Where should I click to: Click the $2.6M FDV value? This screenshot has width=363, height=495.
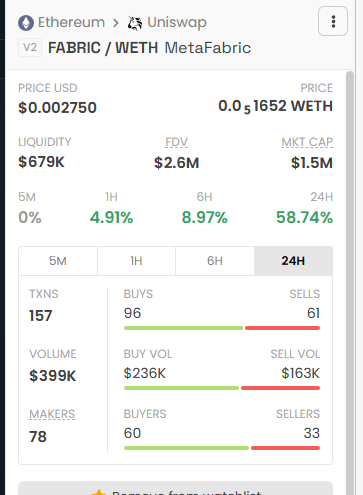click(176, 163)
